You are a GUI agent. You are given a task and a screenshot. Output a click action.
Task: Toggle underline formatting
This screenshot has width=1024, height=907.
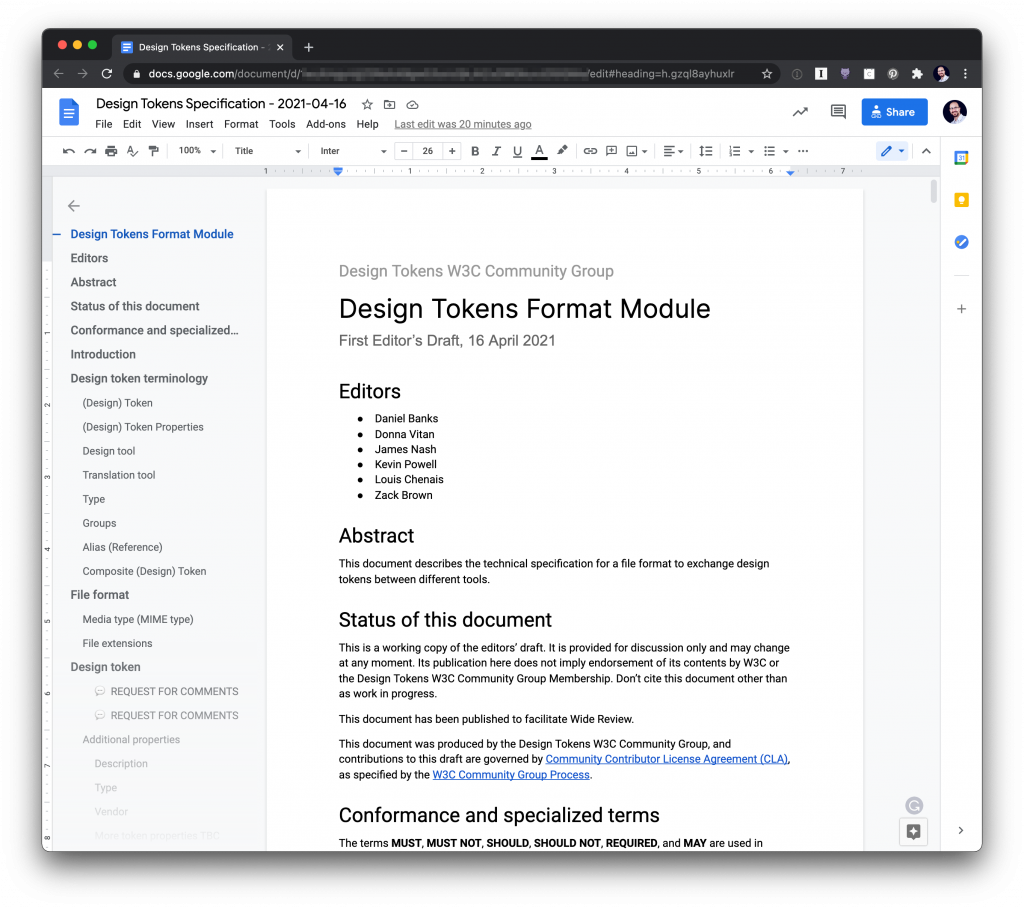coord(517,151)
